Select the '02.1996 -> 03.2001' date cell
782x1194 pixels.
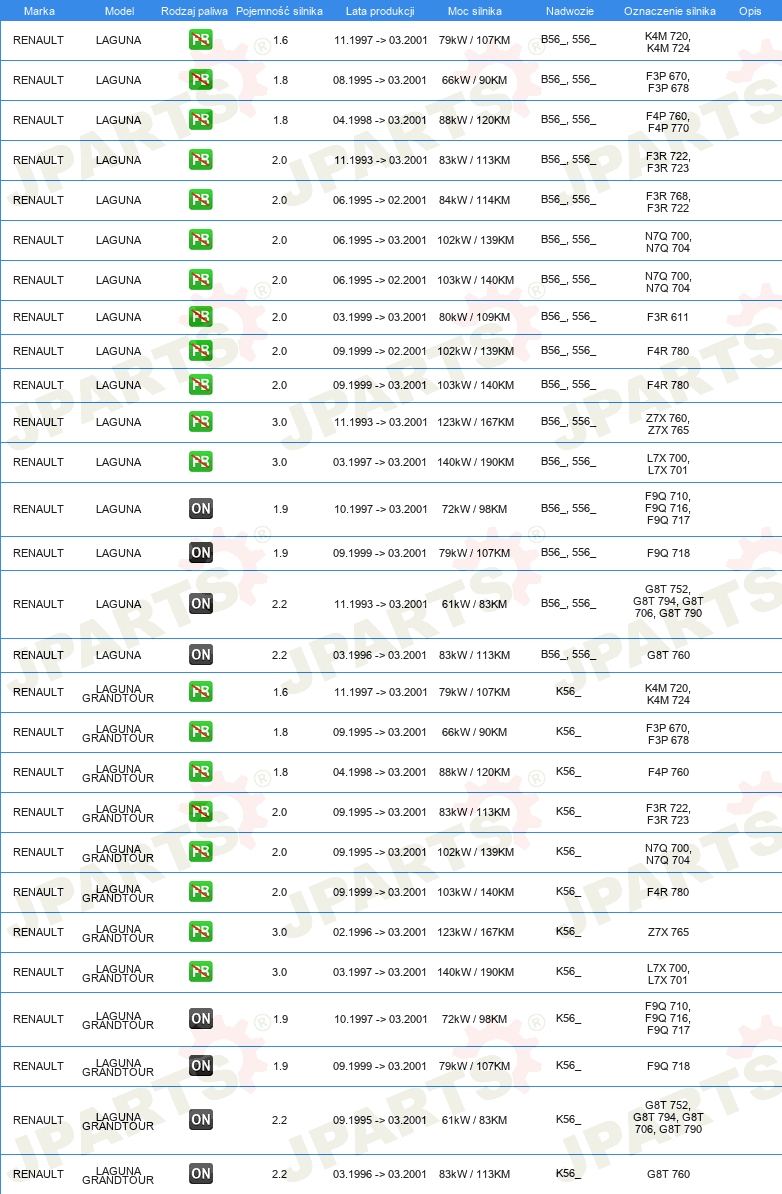point(380,932)
